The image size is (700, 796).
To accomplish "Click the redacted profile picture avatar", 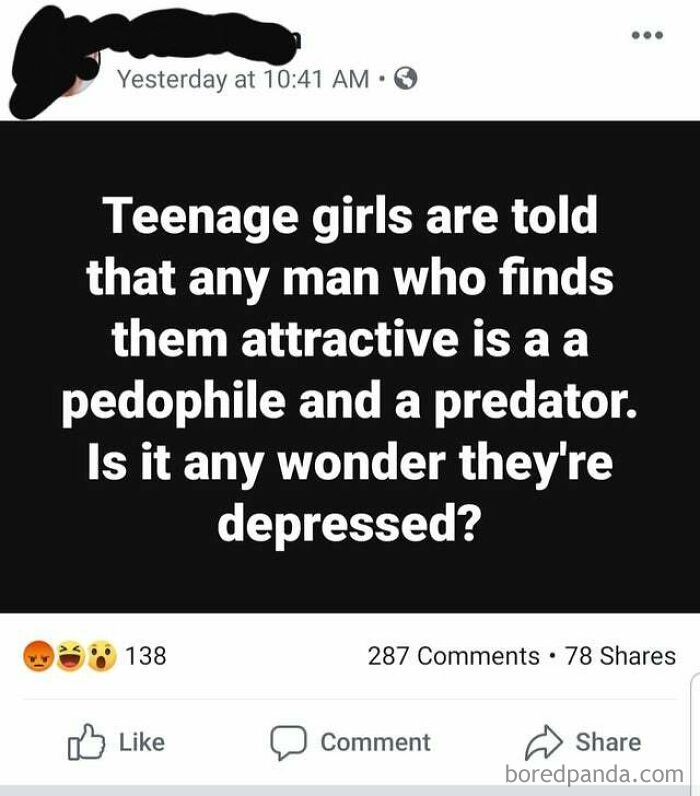I will point(51,66).
